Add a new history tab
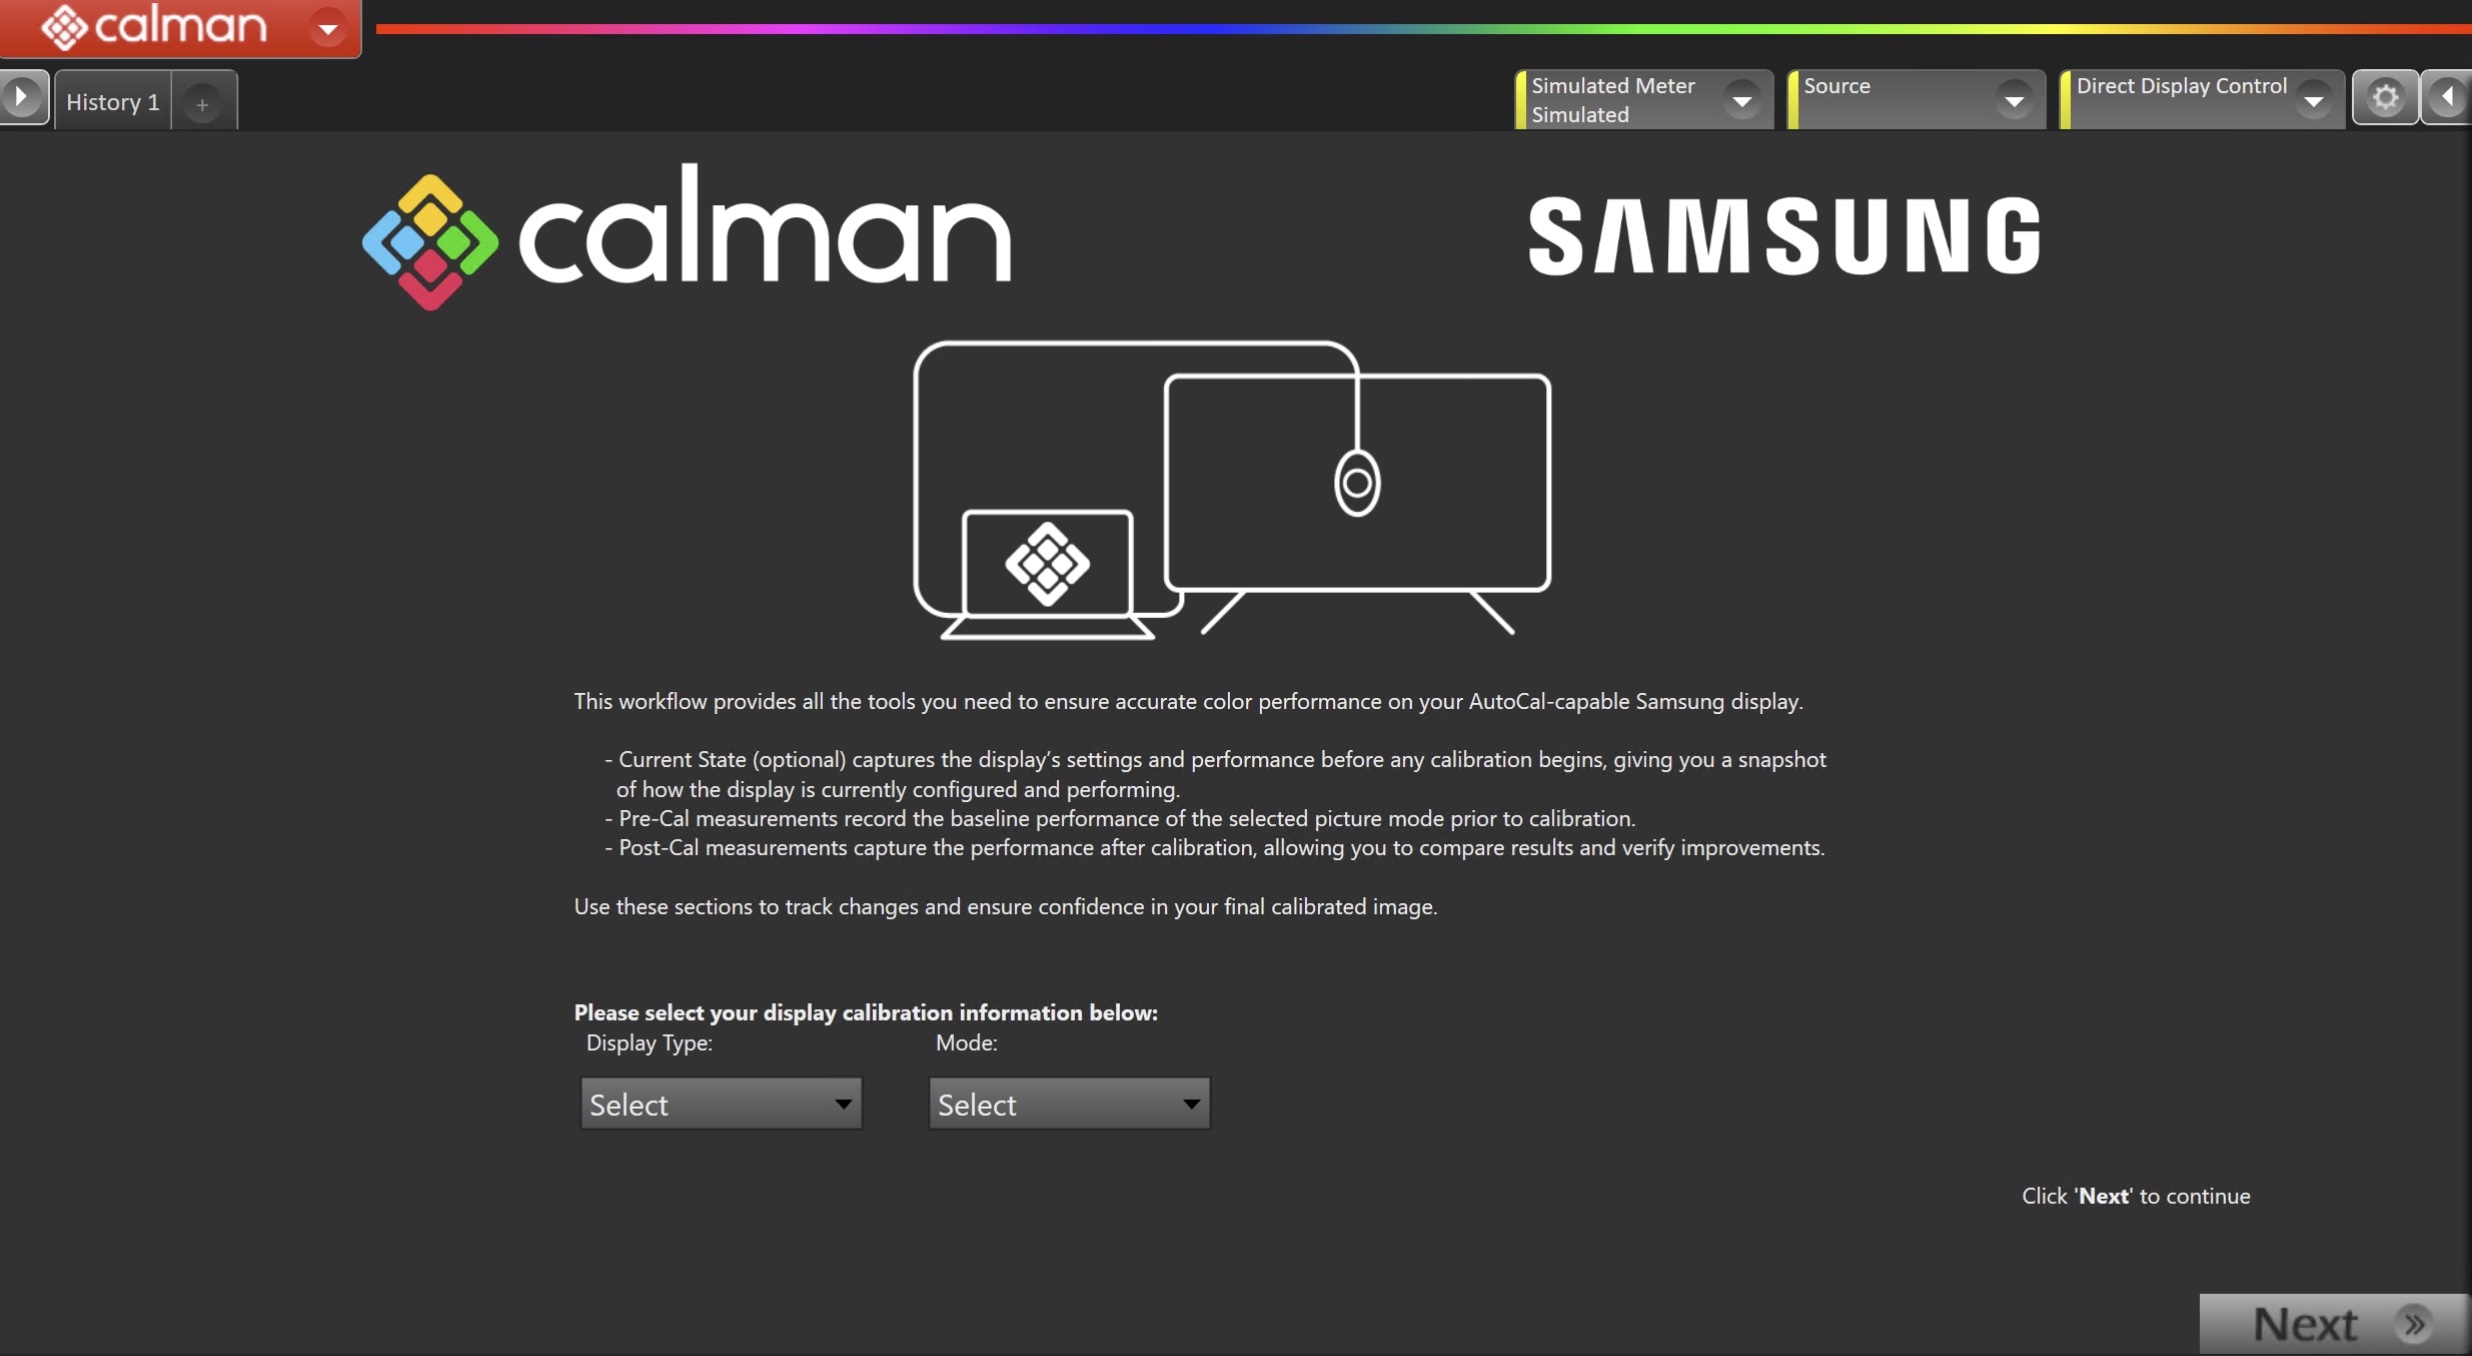 pyautogui.click(x=202, y=103)
